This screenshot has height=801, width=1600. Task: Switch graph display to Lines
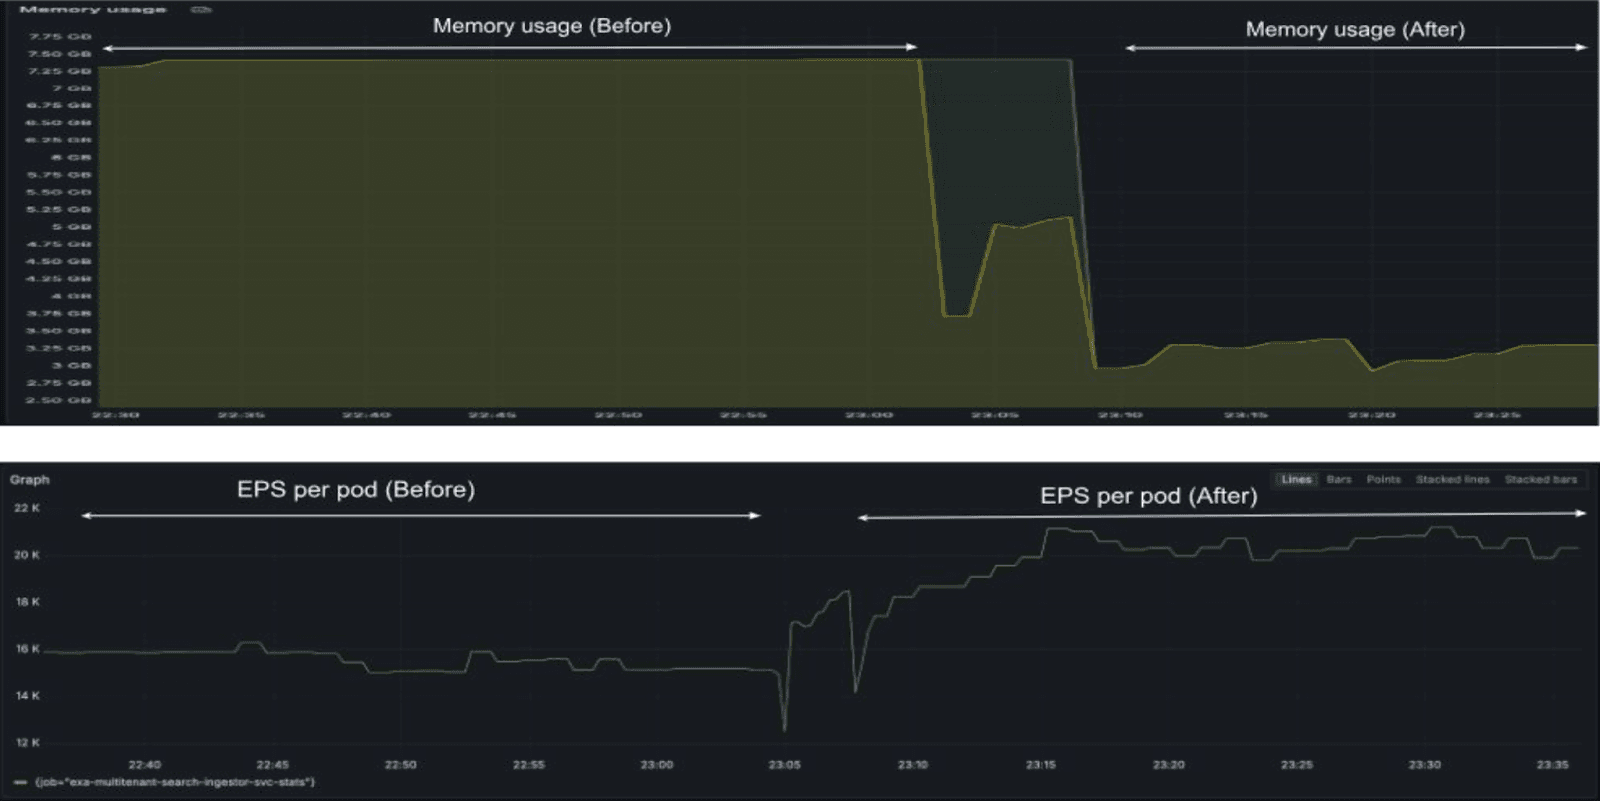tap(1296, 480)
